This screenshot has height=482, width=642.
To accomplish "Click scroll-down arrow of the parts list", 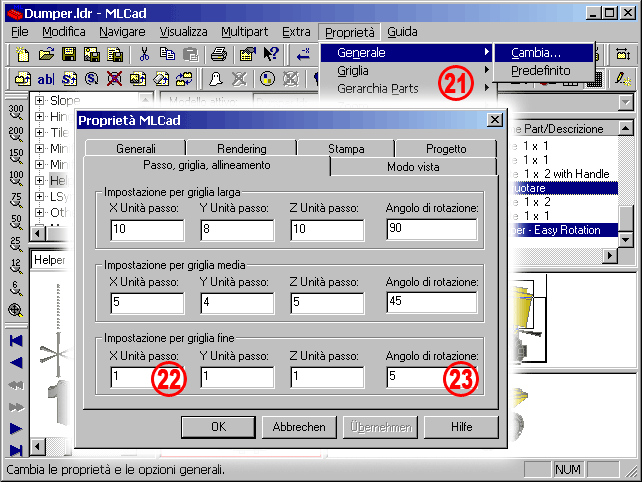I will 625,239.
